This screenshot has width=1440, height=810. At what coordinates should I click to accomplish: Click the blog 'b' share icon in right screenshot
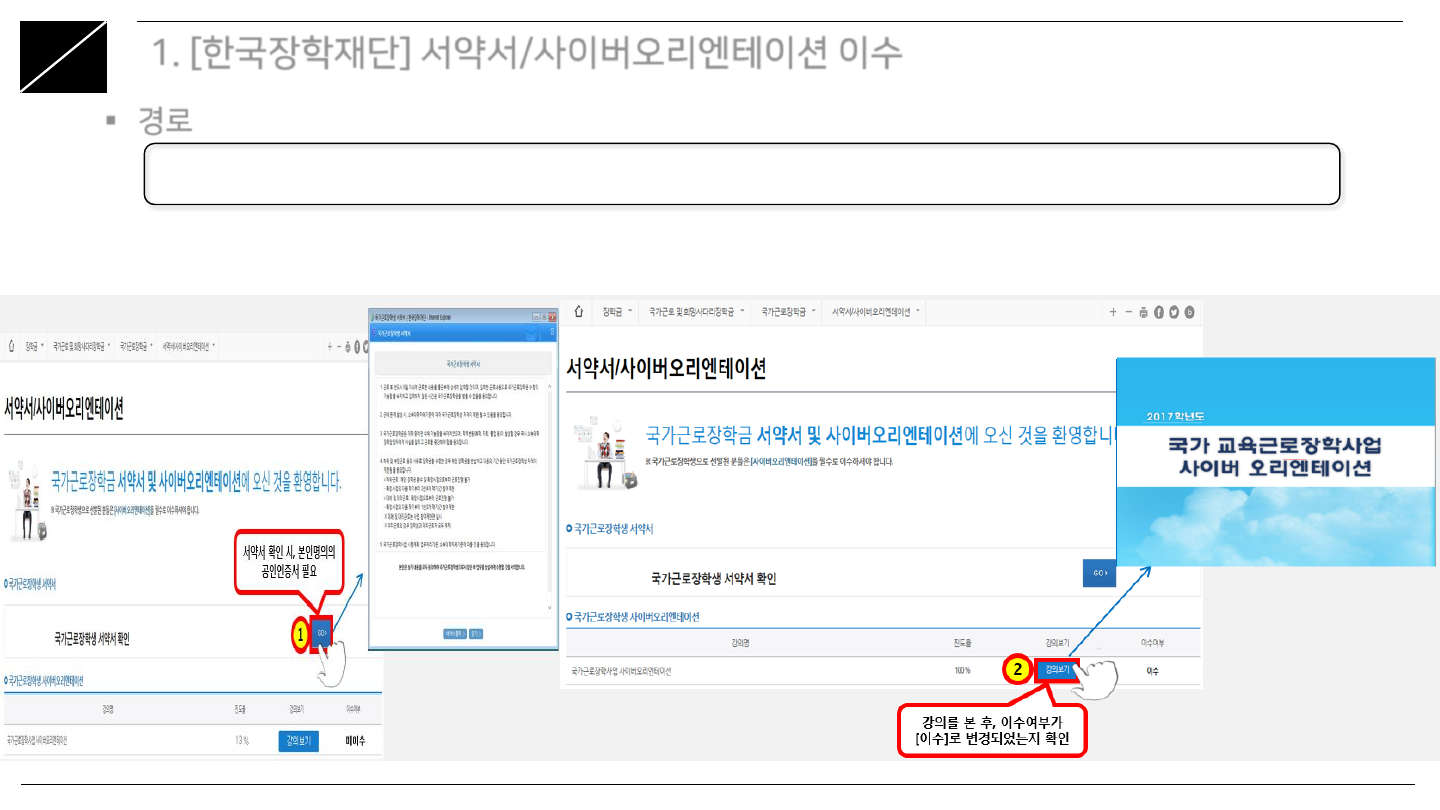1190,312
